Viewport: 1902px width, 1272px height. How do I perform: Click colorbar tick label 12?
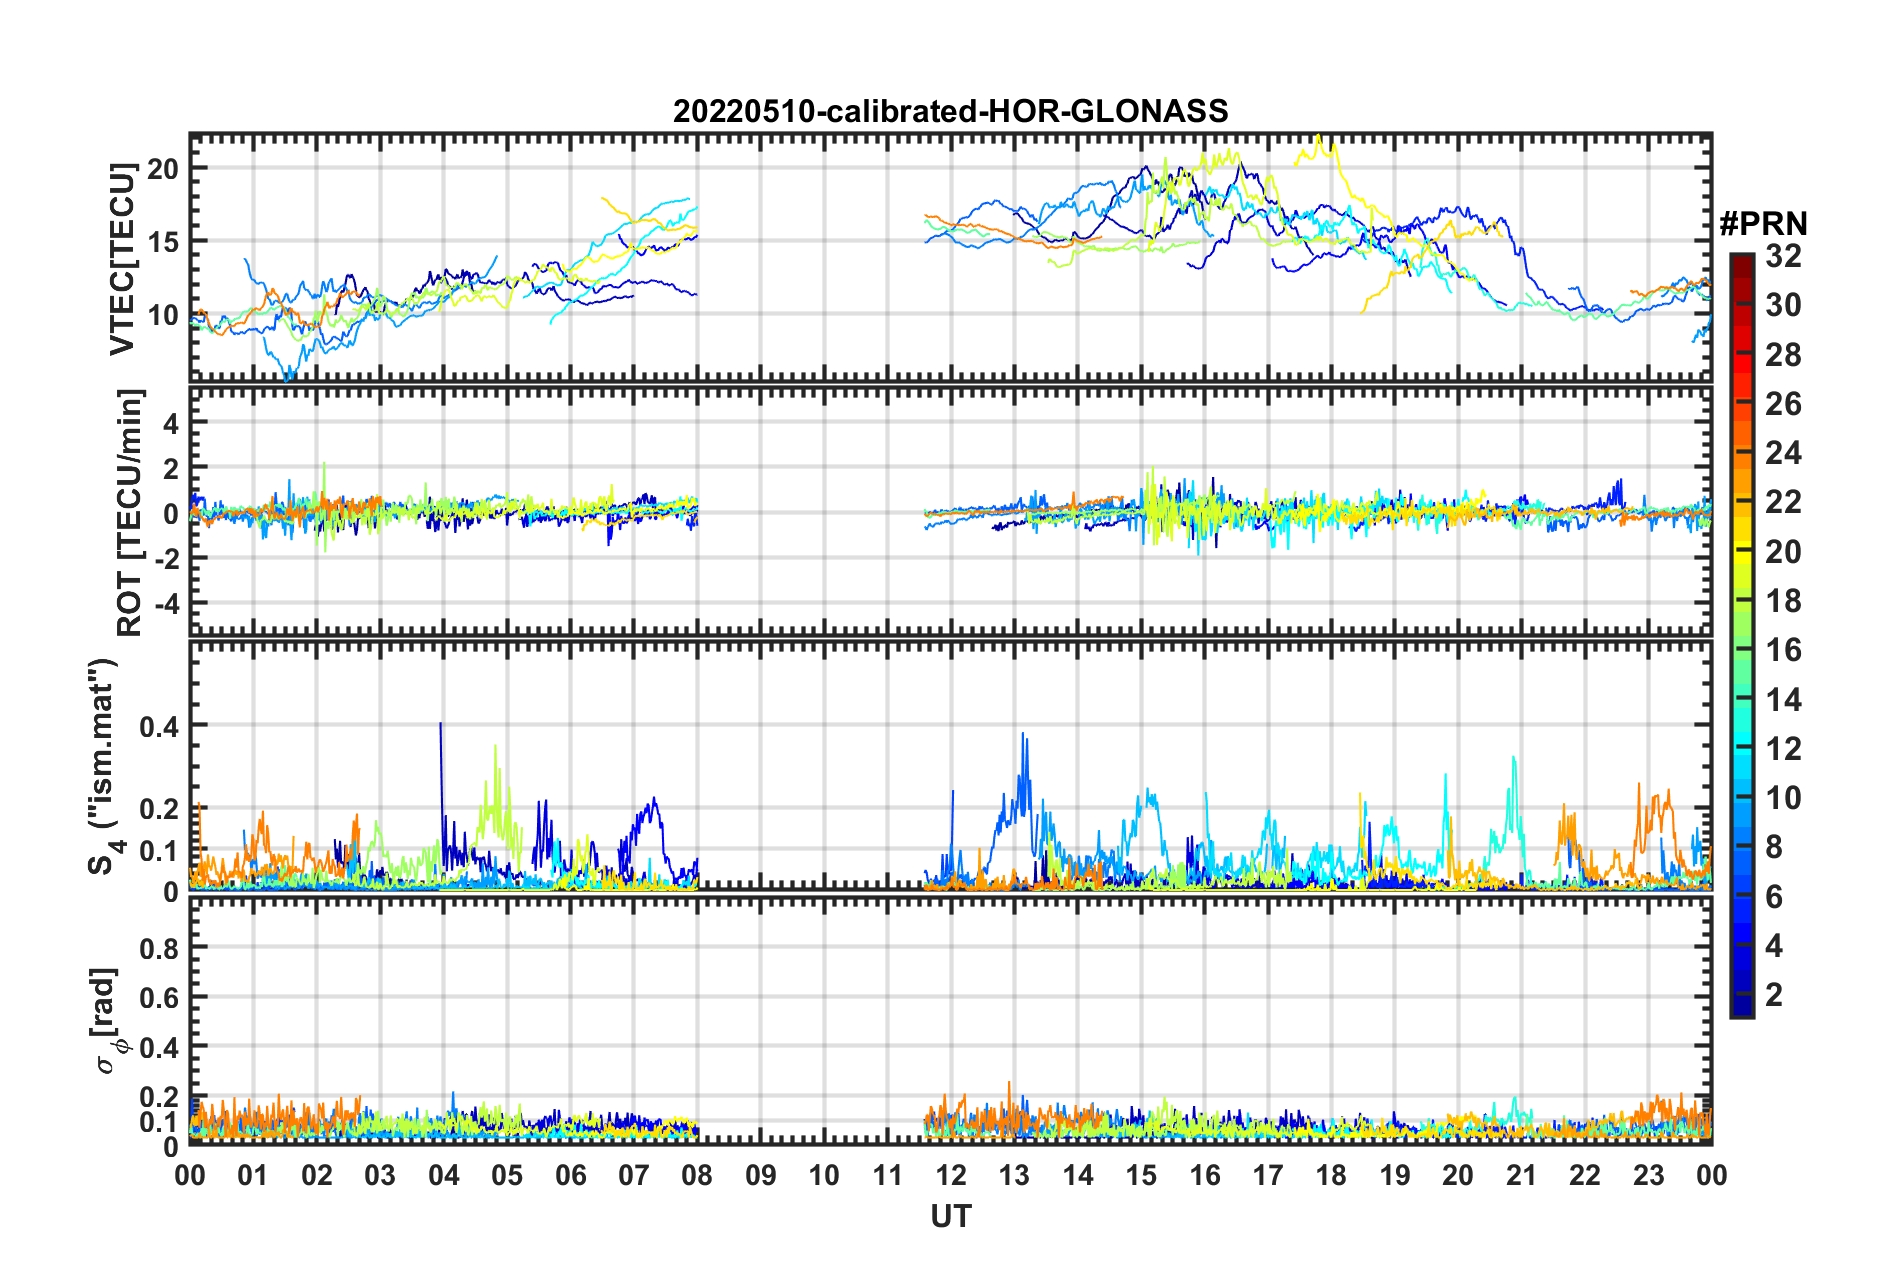pos(1783,748)
